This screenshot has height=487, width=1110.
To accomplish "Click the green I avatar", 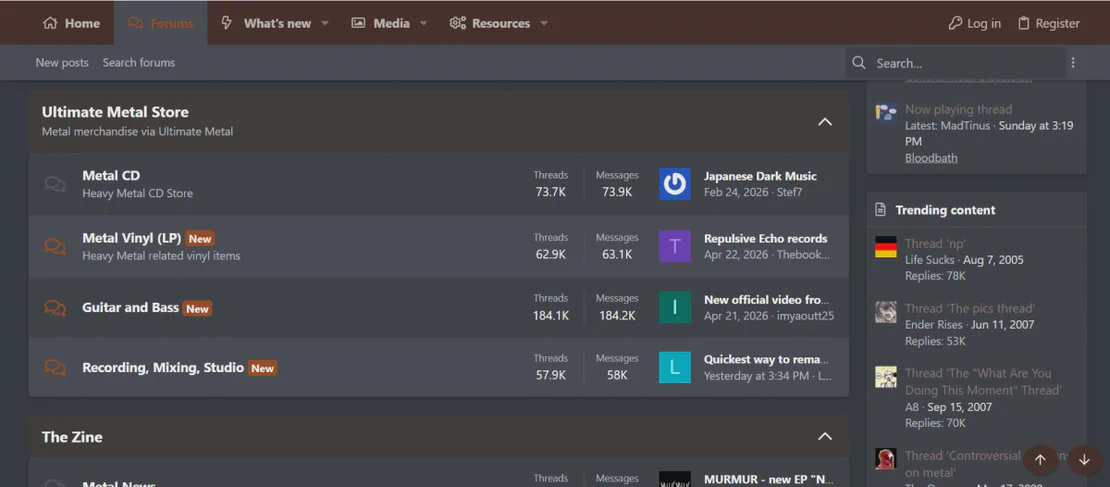I will [x=675, y=307].
